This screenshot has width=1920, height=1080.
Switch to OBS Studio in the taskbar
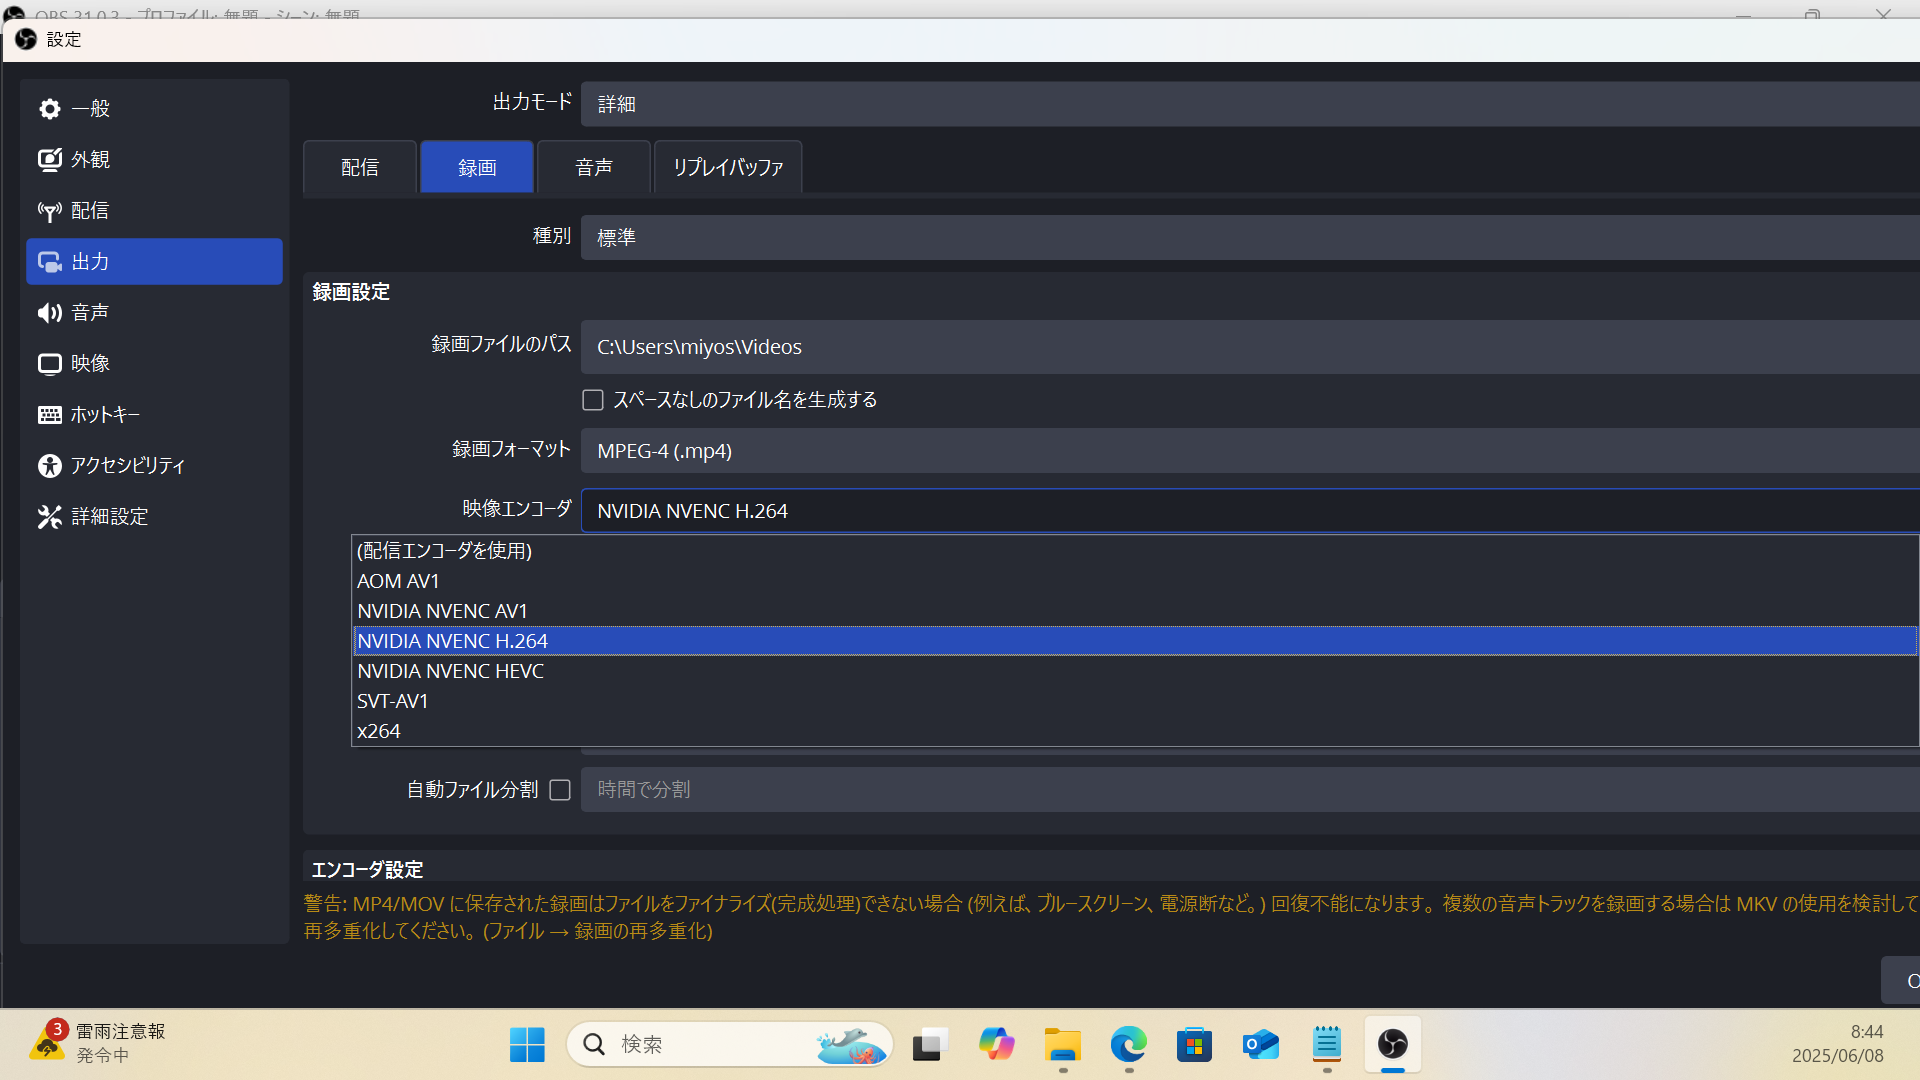pos(1392,1044)
